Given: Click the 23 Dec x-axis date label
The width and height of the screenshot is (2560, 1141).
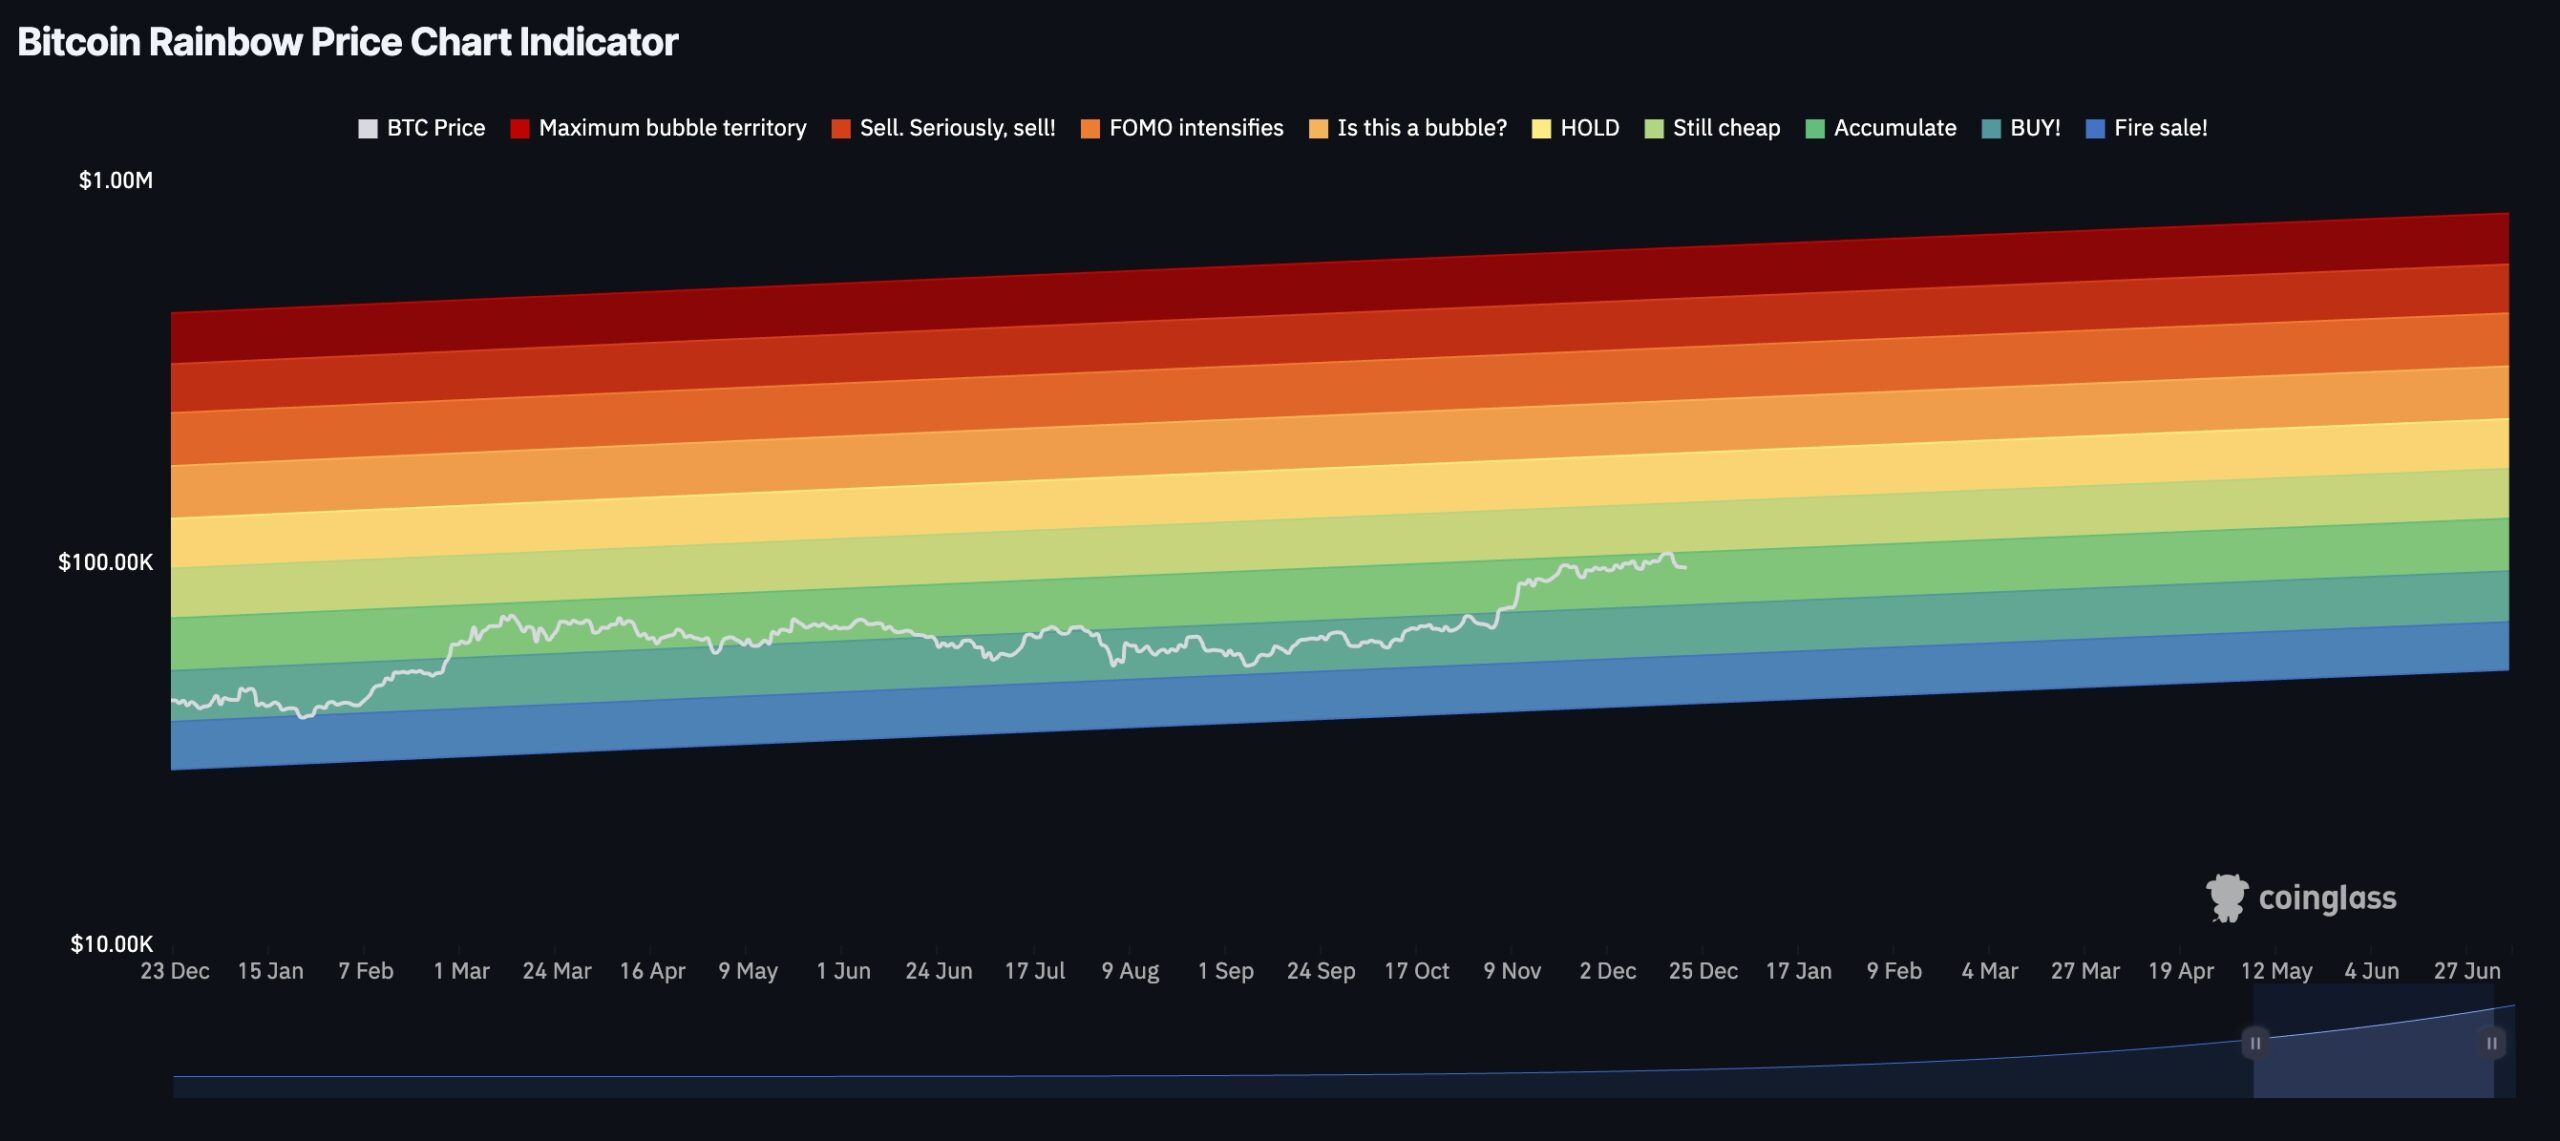Looking at the screenshot, I should click(175, 971).
